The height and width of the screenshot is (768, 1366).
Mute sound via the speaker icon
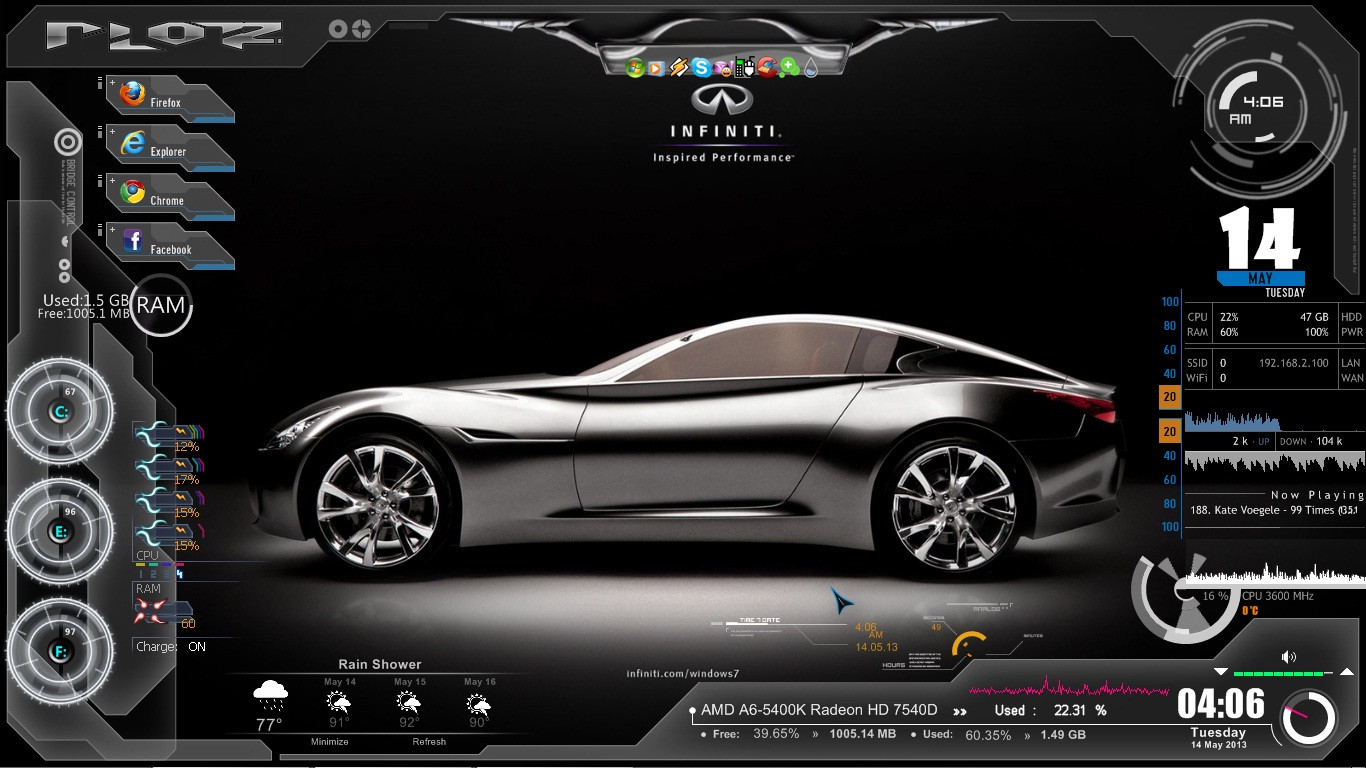pyautogui.click(x=1288, y=657)
